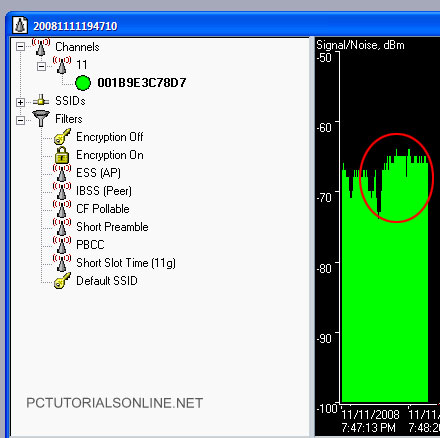The width and height of the screenshot is (440, 438).
Task: Collapse the Filters tree node
Action: click(20, 120)
